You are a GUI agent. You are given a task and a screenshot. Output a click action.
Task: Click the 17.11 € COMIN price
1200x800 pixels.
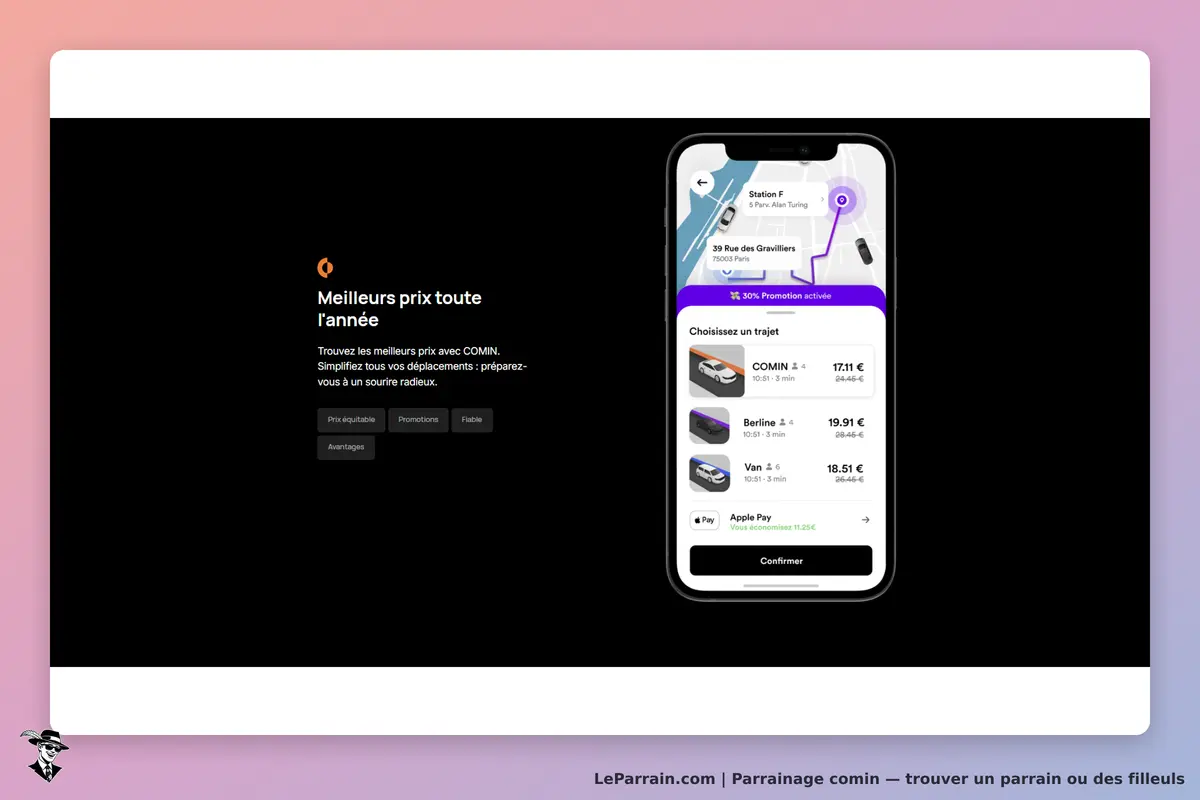tap(848, 367)
